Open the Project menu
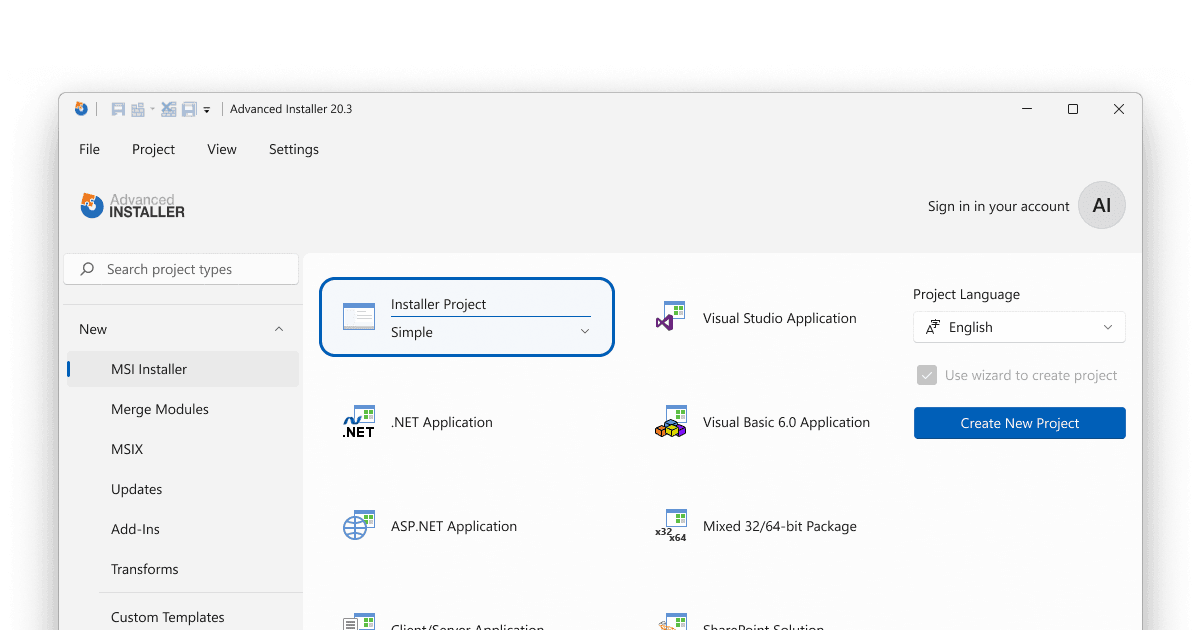The width and height of the screenshot is (1200, 630). (x=153, y=149)
